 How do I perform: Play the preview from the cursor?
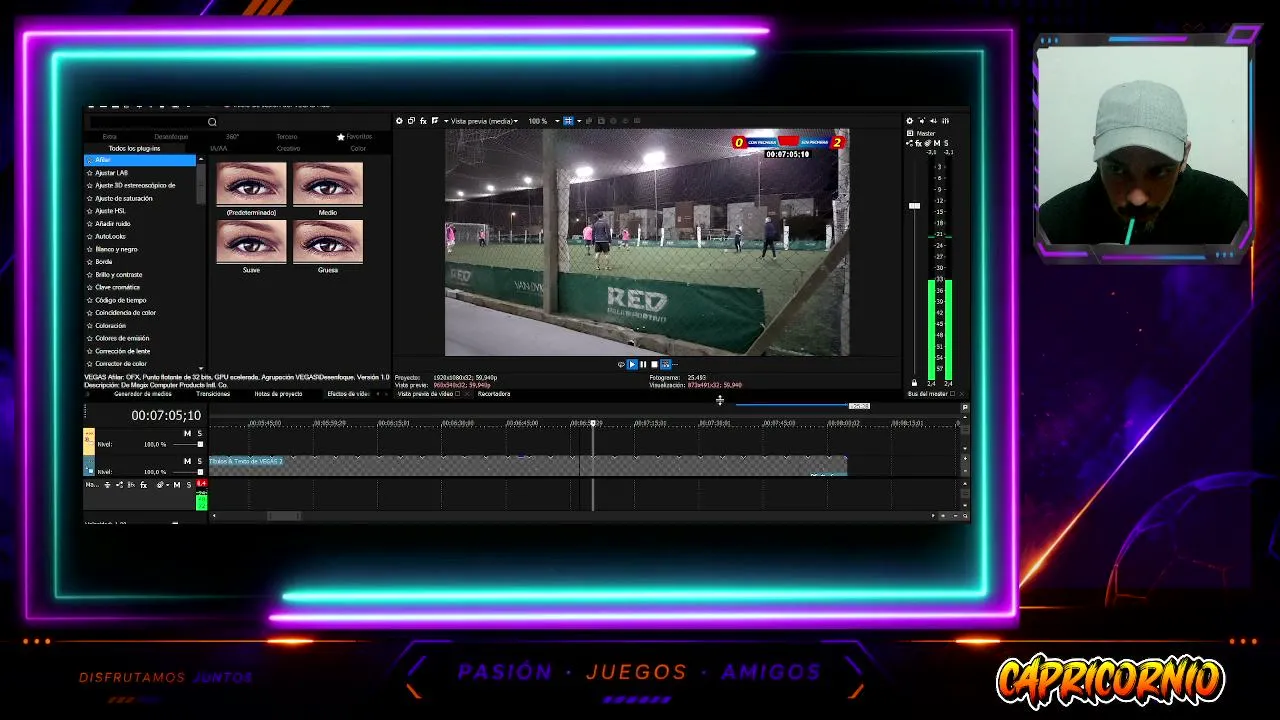coord(632,365)
